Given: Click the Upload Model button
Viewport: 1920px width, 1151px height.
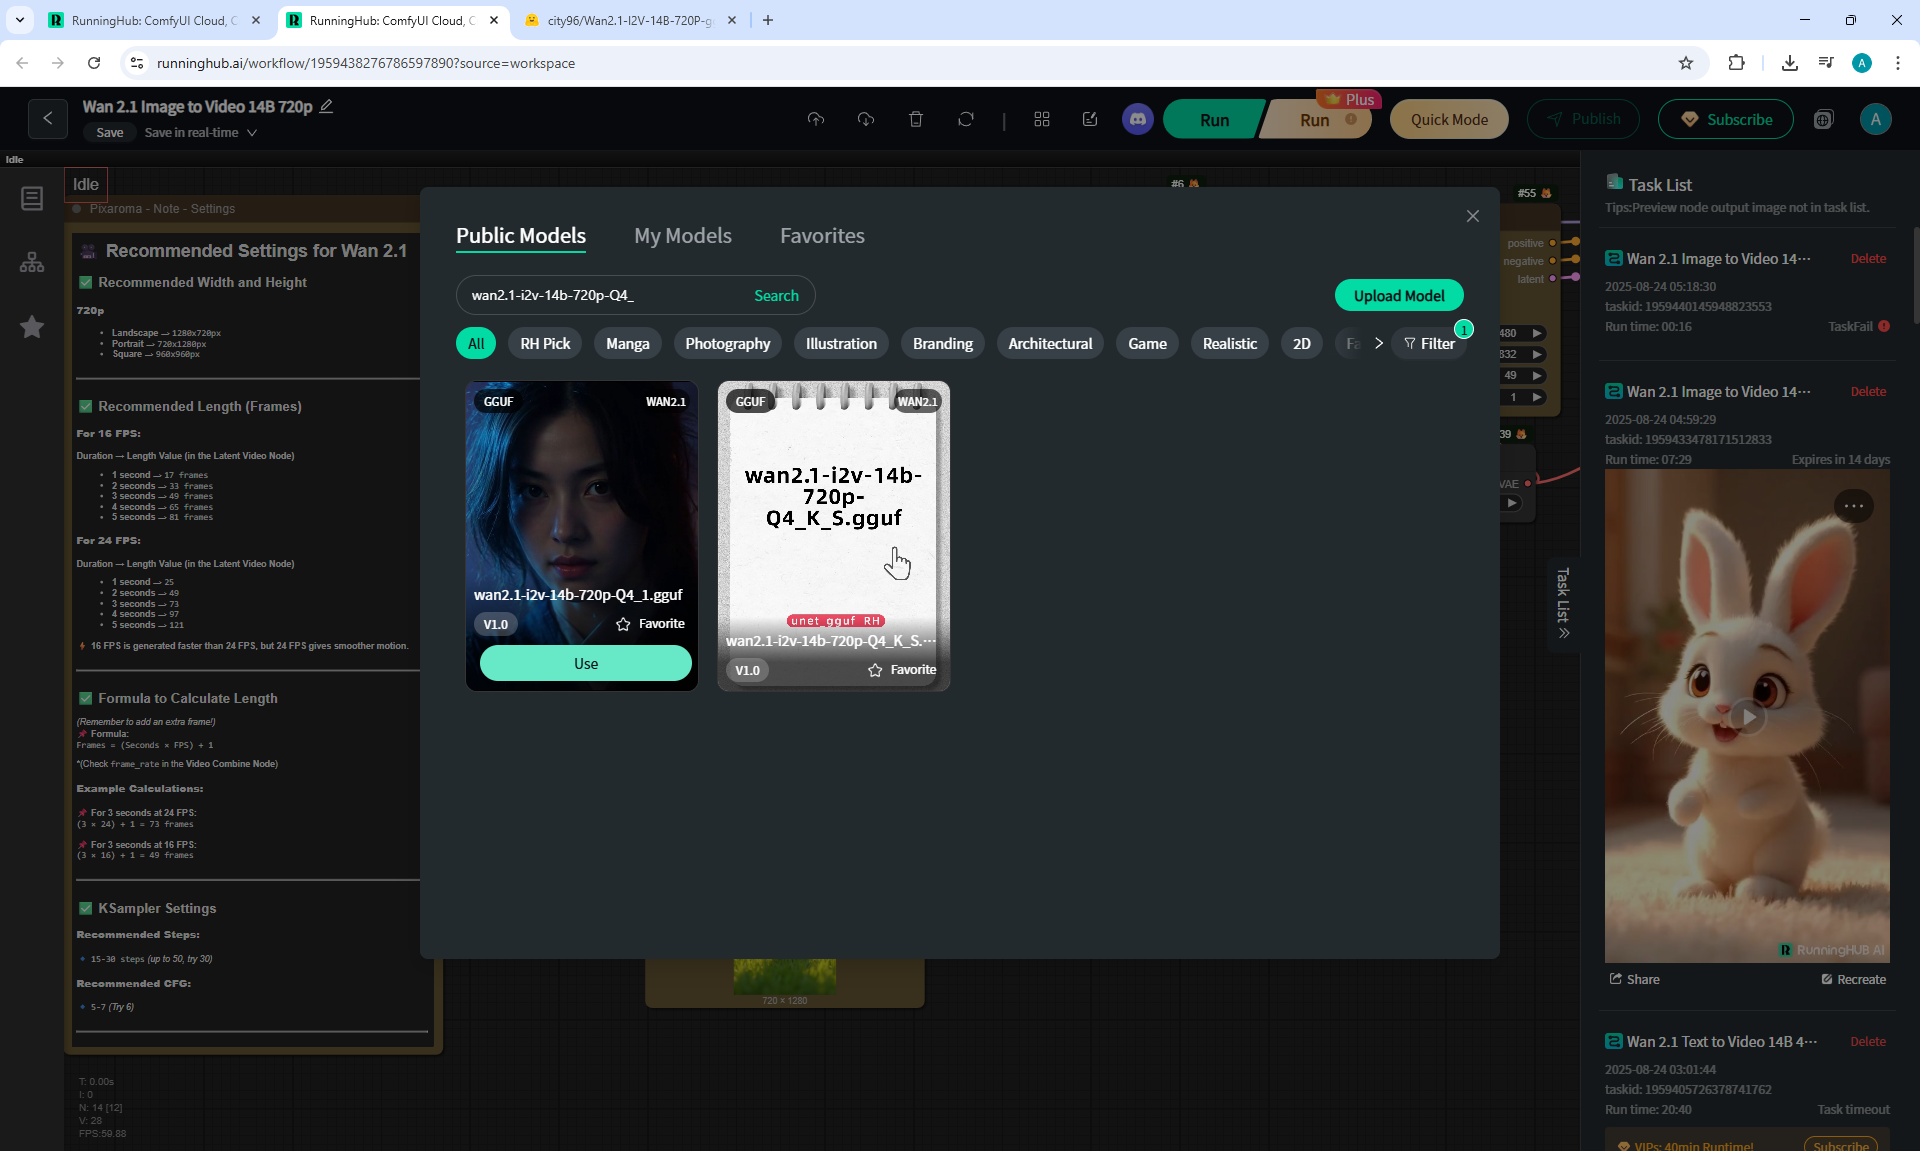Looking at the screenshot, I should coord(1398,296).
